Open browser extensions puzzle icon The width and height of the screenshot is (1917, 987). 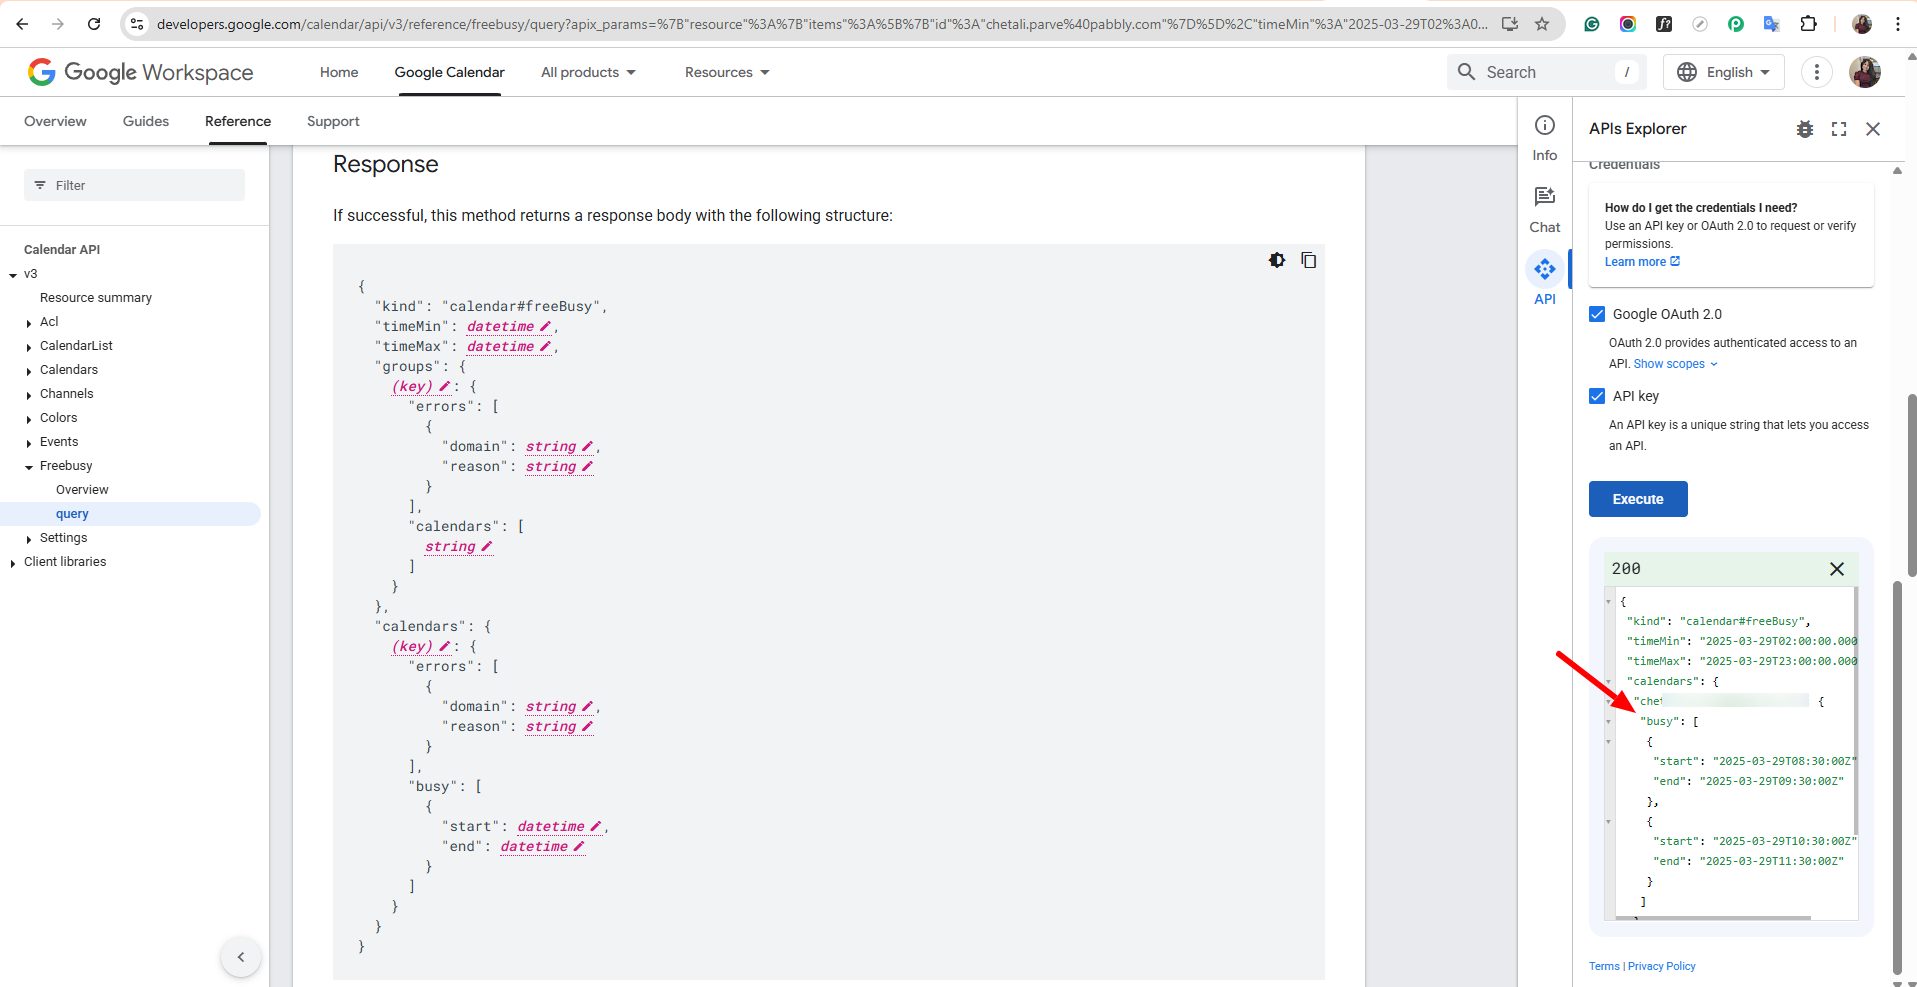coord(1808,24)
